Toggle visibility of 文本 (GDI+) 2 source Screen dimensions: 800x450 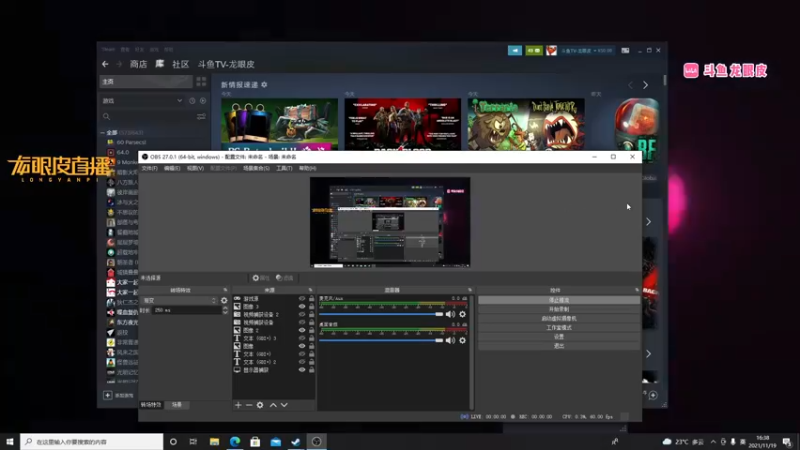302,362
